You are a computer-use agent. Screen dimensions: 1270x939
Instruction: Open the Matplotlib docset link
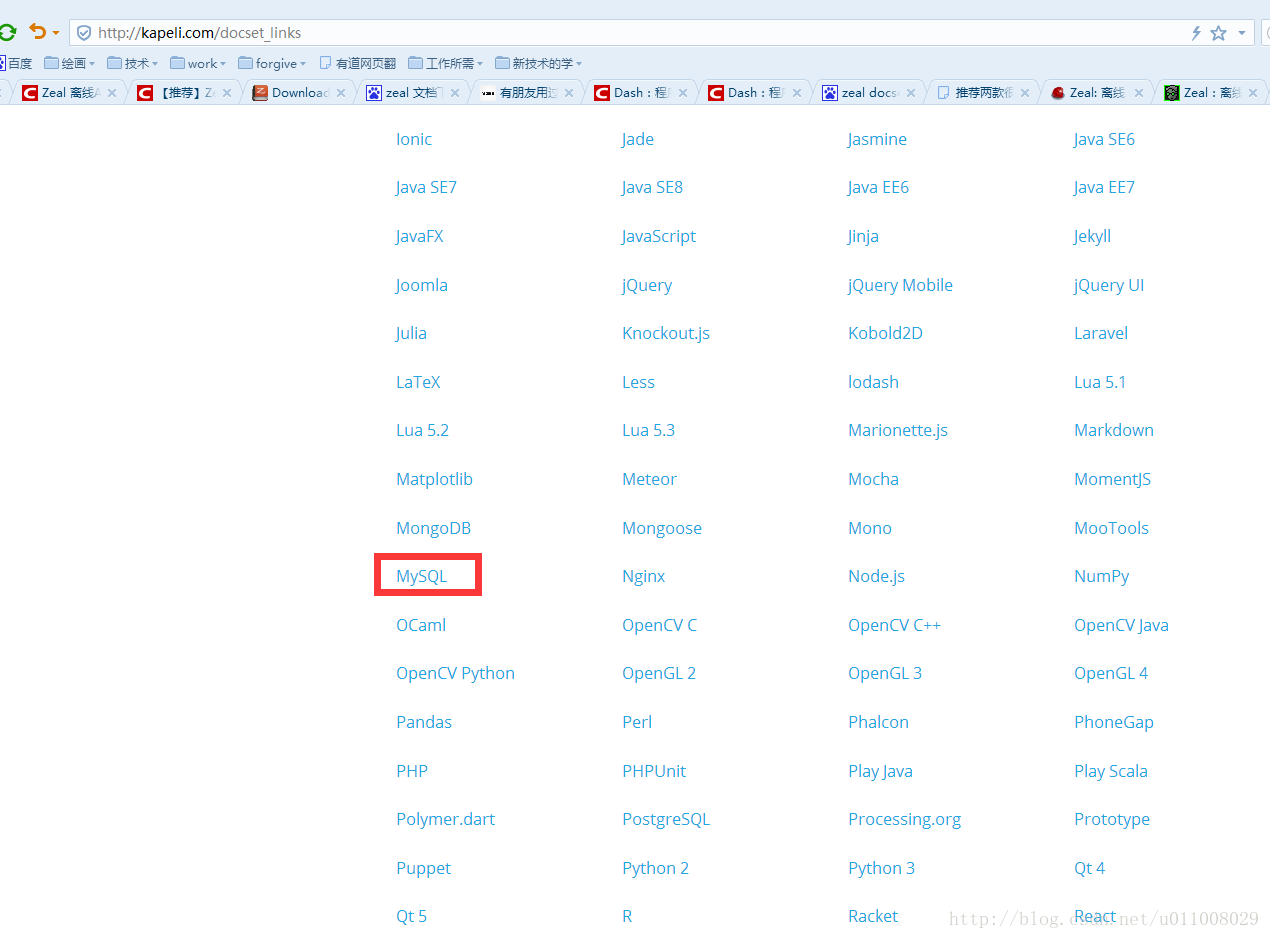(x=434, y=479)
